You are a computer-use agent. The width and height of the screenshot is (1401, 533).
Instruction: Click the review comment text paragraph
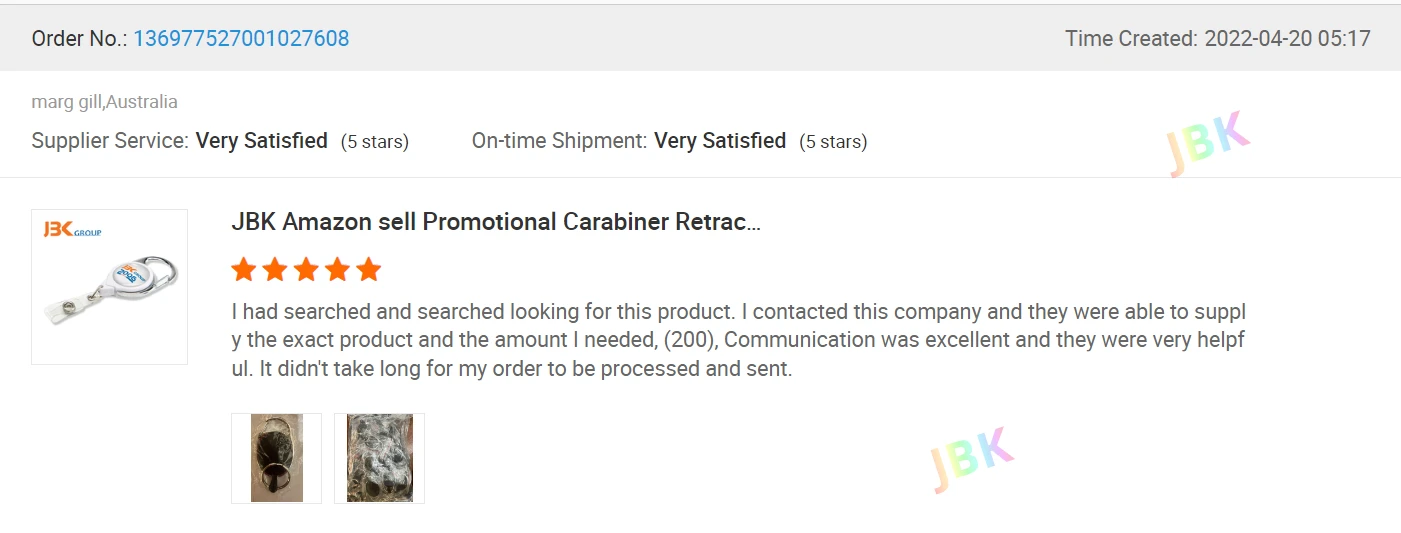pyautogui.click(x=738, y=340)
